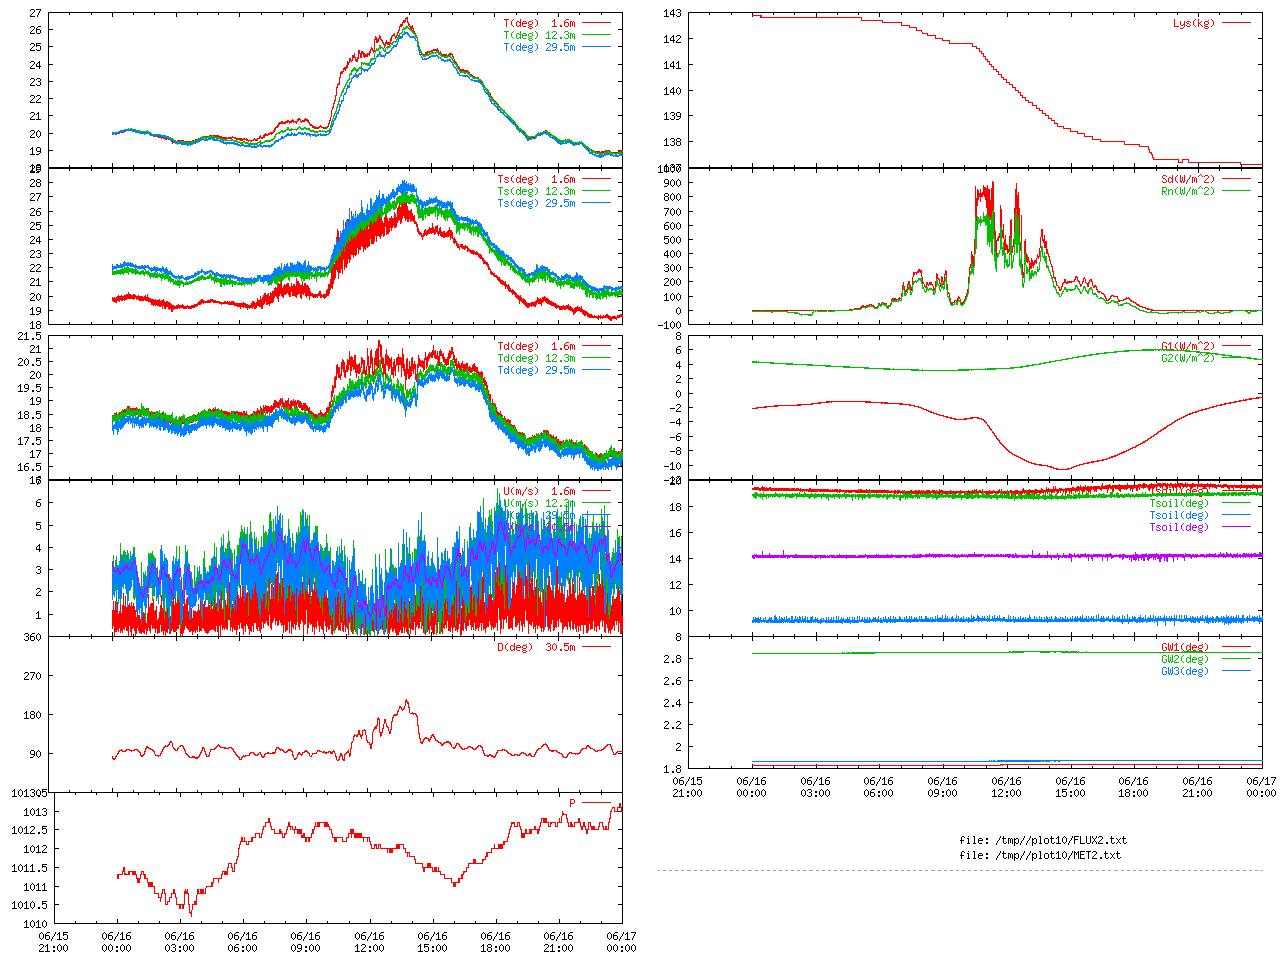Click '06/17 00:00' under the GW plot
The height and width of the screenshot is (960, 1280).
[x=1261, y=787]
